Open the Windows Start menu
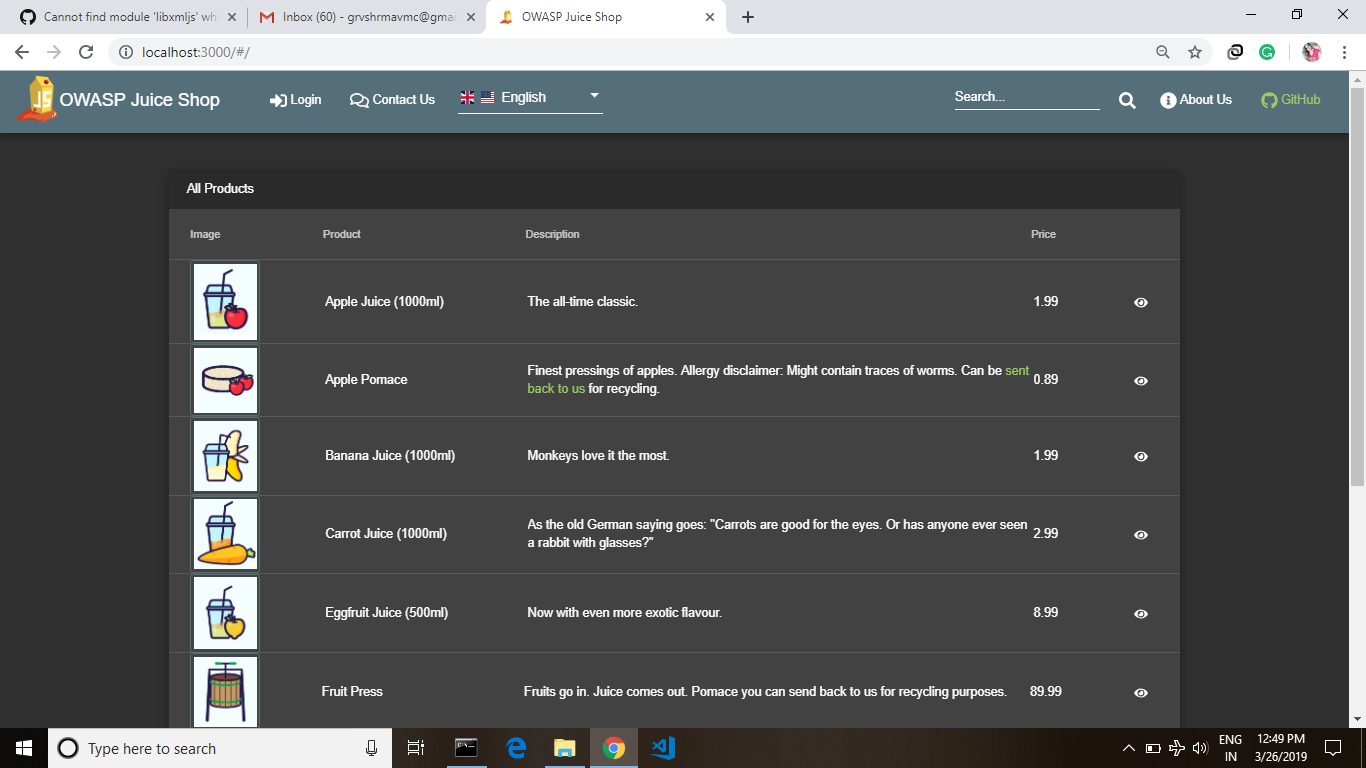 tap(24, 748)
